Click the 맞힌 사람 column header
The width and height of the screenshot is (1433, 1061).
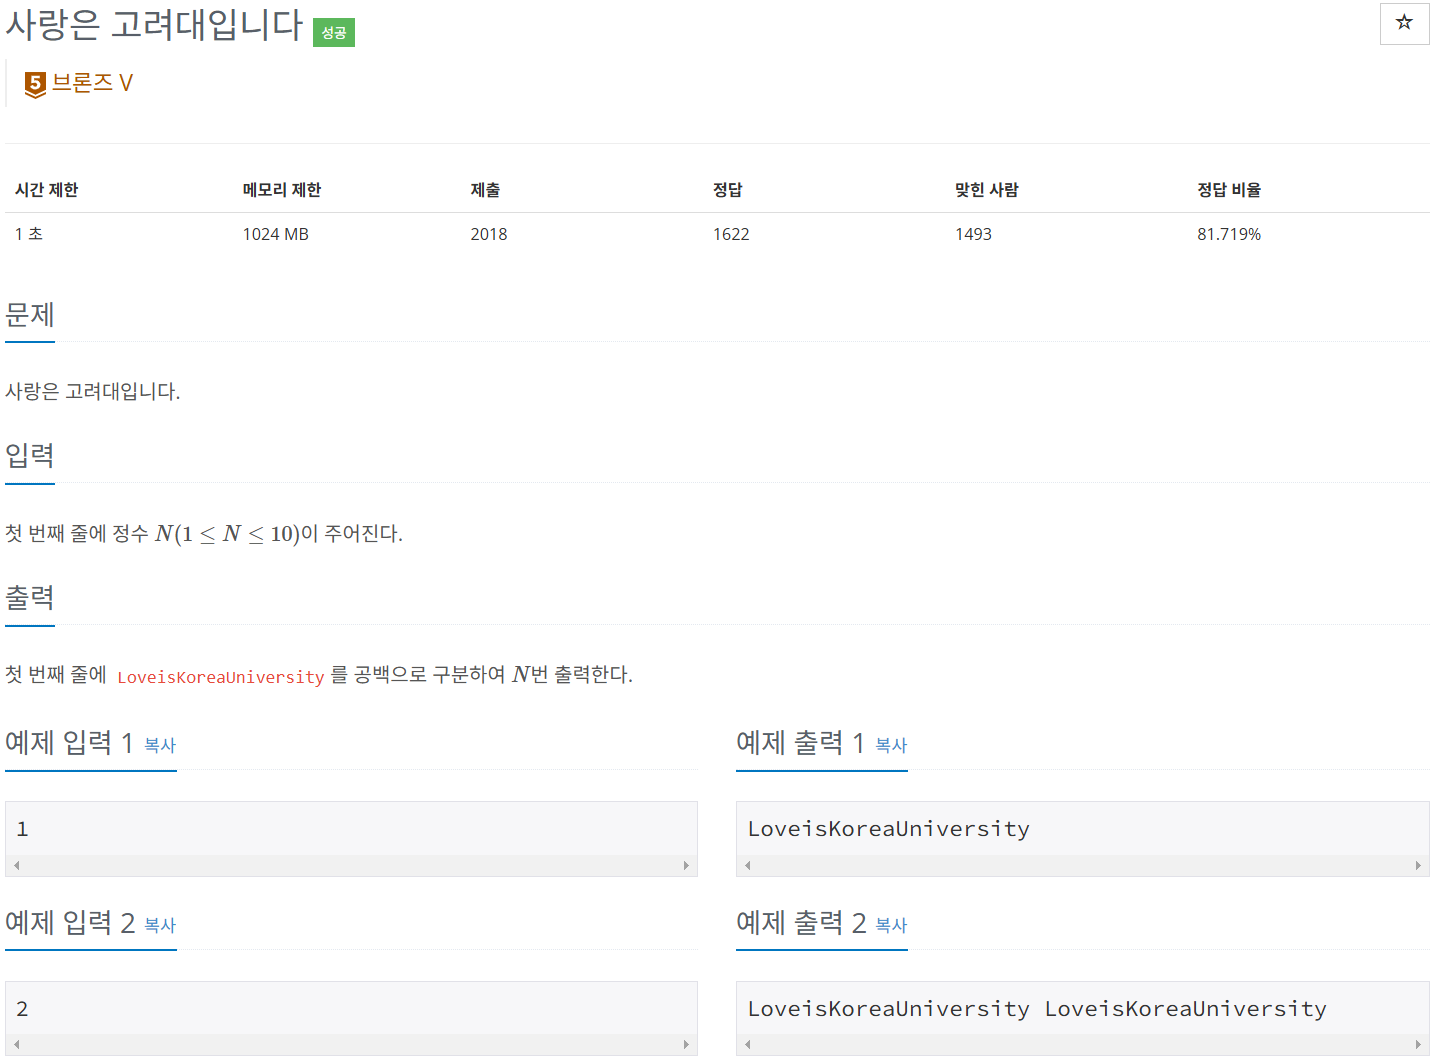click(x=986, y=190)
